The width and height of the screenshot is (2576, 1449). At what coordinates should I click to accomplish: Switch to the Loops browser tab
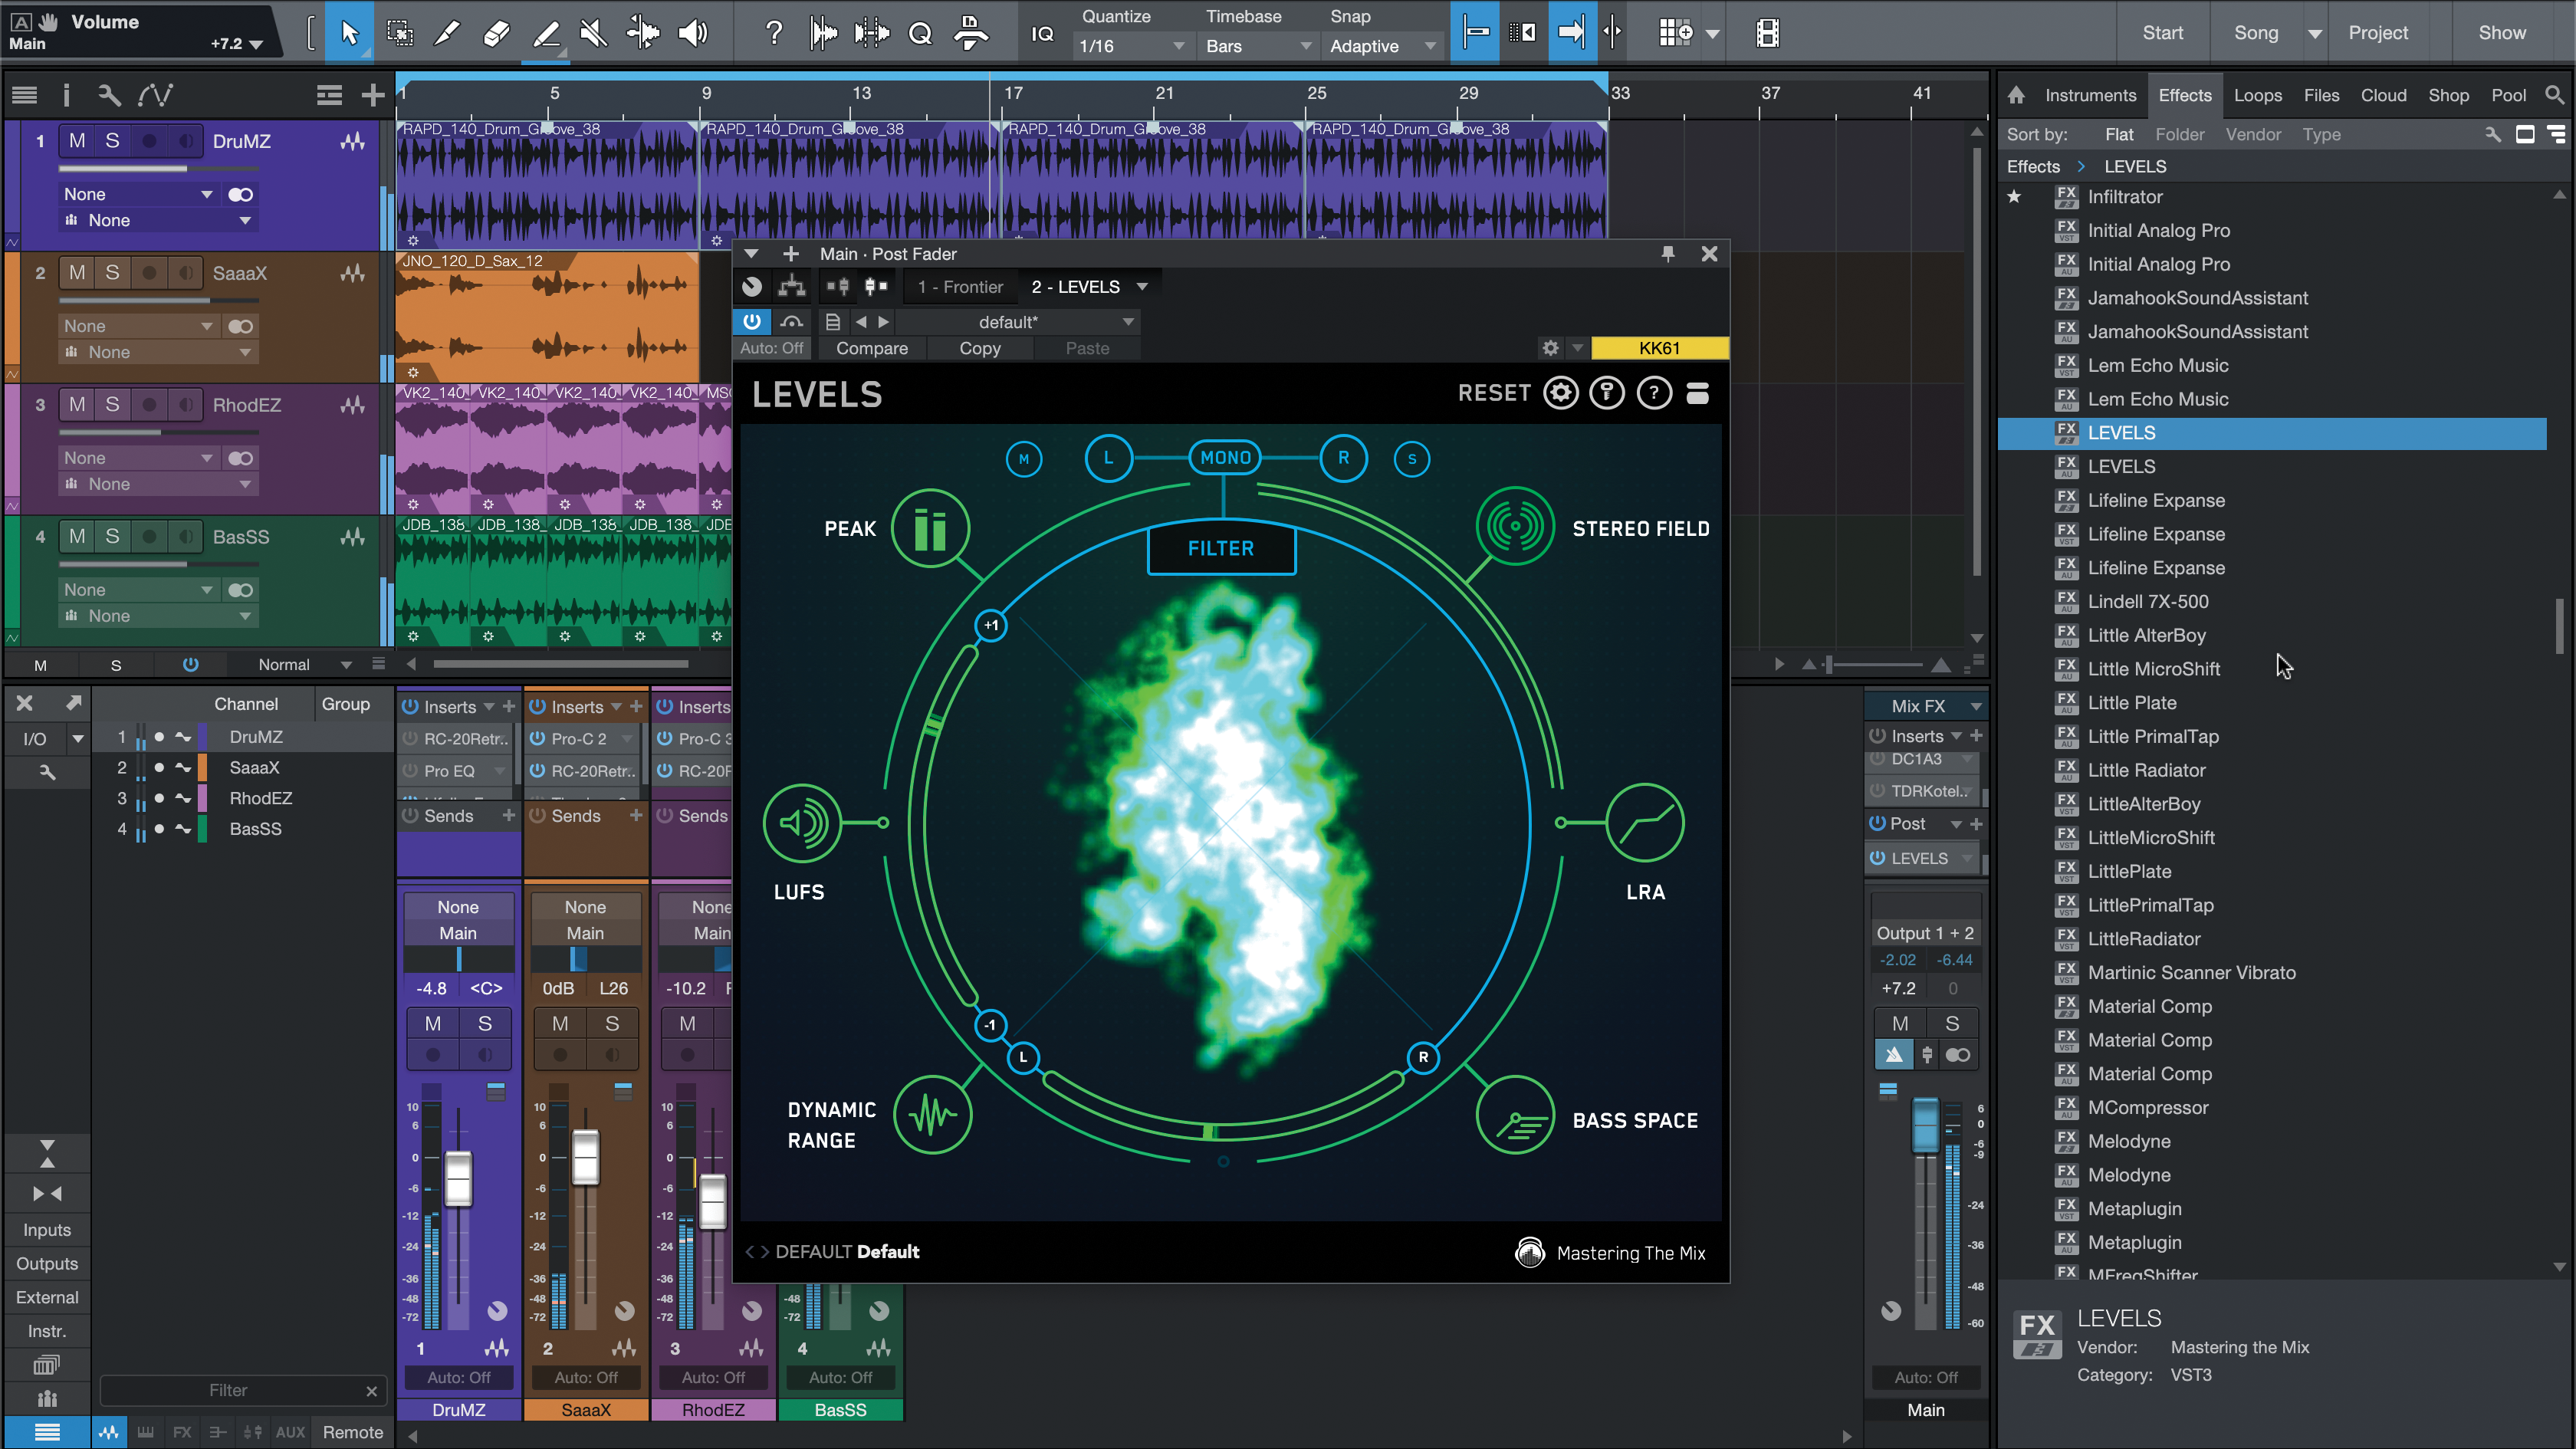[2257, 95]
